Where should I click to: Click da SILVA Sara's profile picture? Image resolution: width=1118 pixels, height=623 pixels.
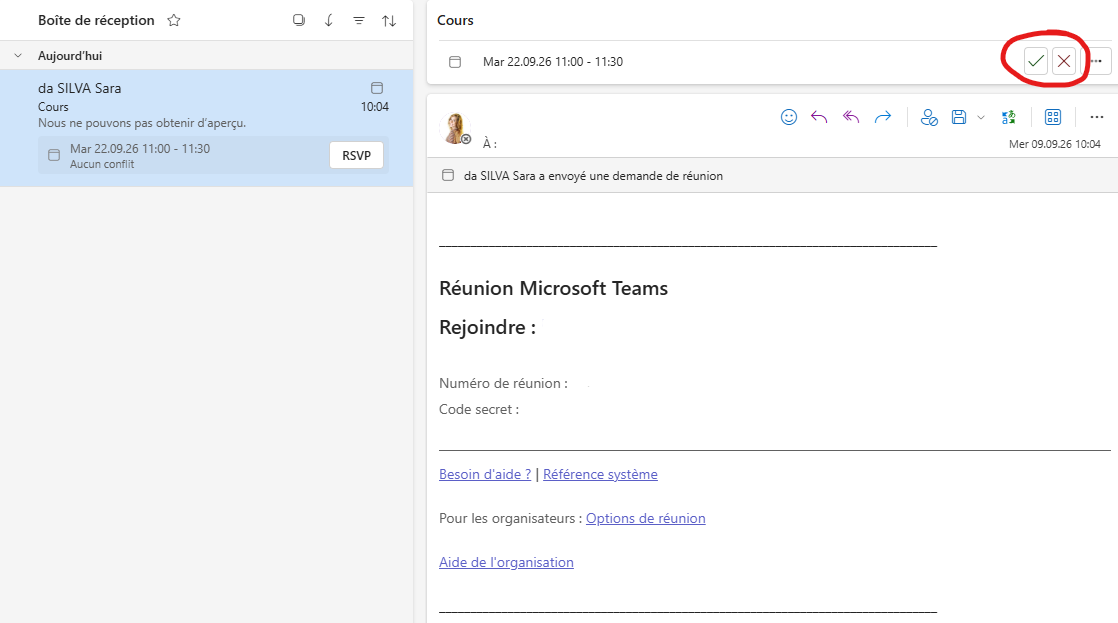[456, 129]
